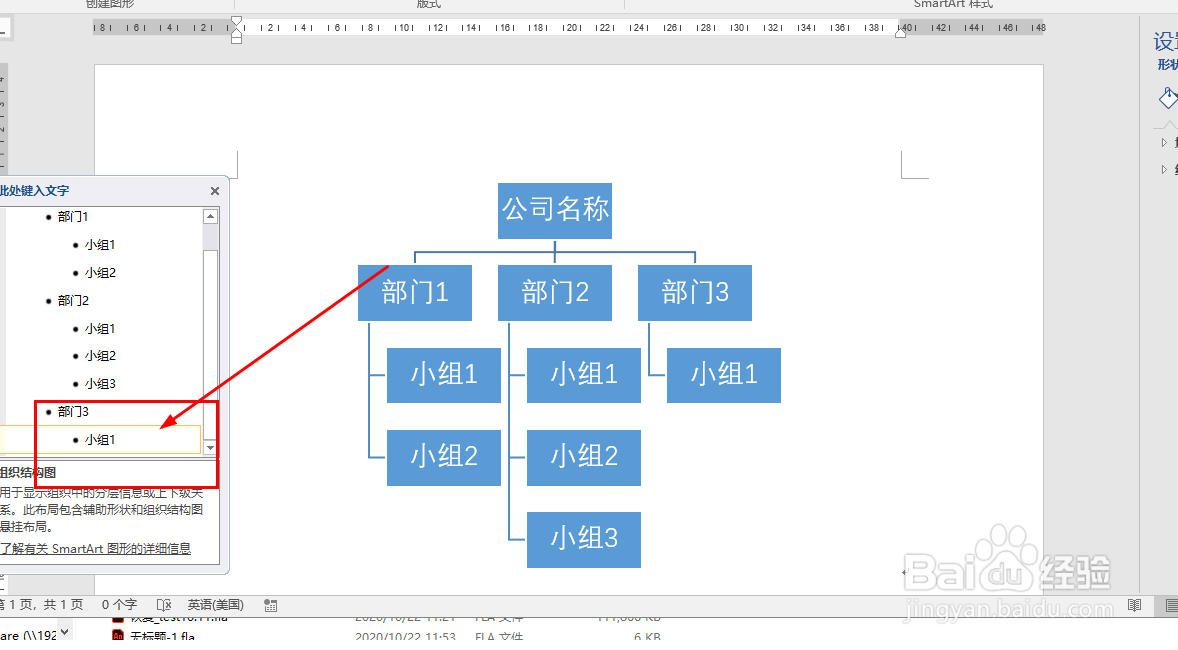The width and height of the screenshot is (1178, 650).
Task: Select 部门3 in the text pane
Action: pyautogui.click(x=73, y=412)
